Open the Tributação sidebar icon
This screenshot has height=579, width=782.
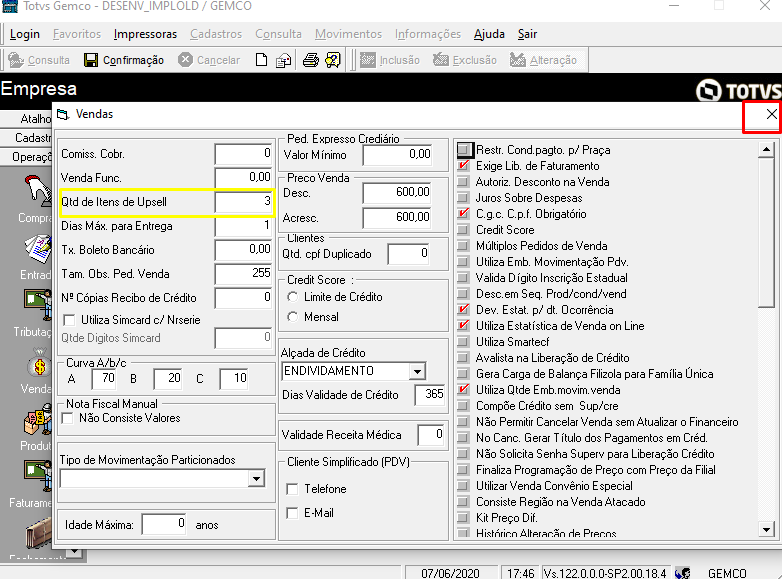point(39,305)
